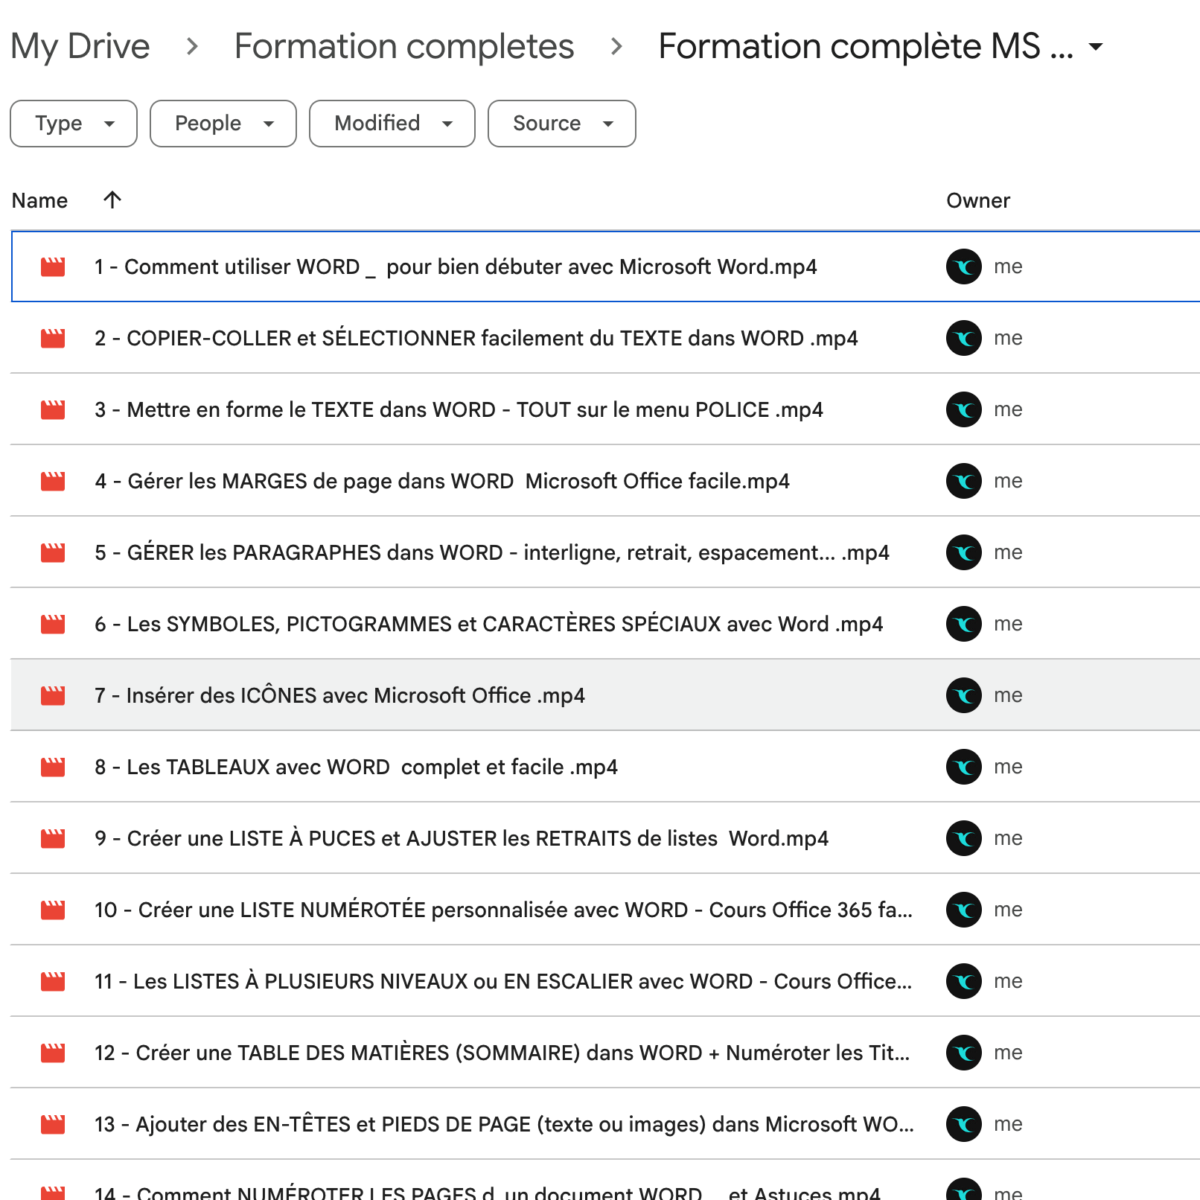The width and height of the screenshot is (1200, 1200).
Task: Click the Owner column header
Action: pyautogui.click(x=978, y=200)
